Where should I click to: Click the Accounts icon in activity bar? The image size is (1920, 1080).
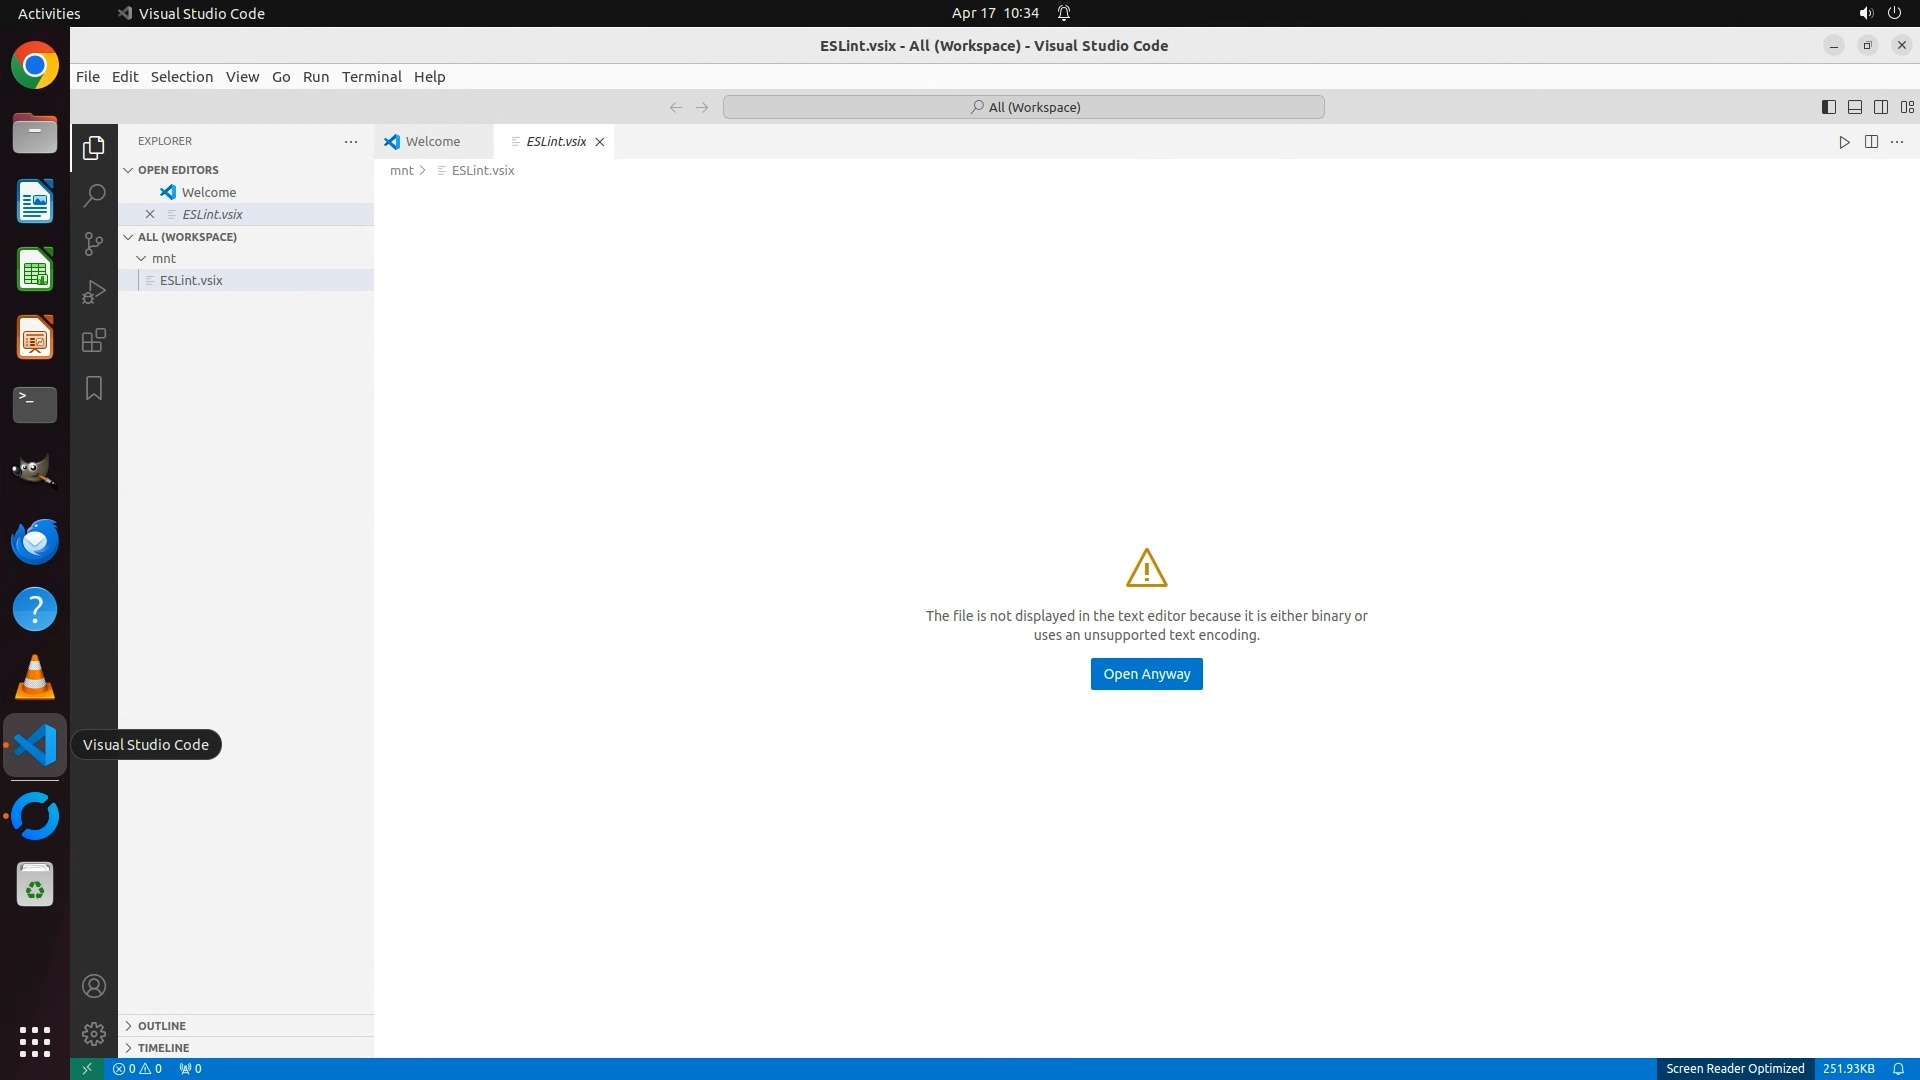pyautogui.click(x=94, y=986)
